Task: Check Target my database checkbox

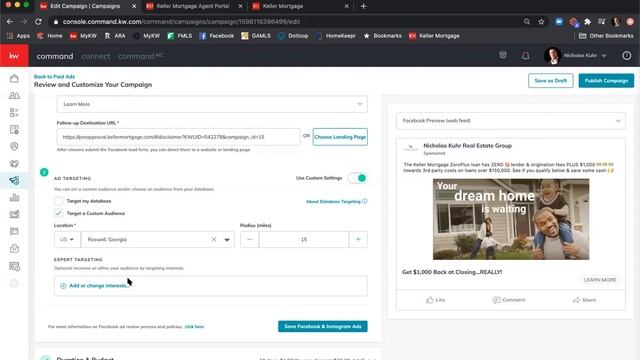Action: (58, 201)
